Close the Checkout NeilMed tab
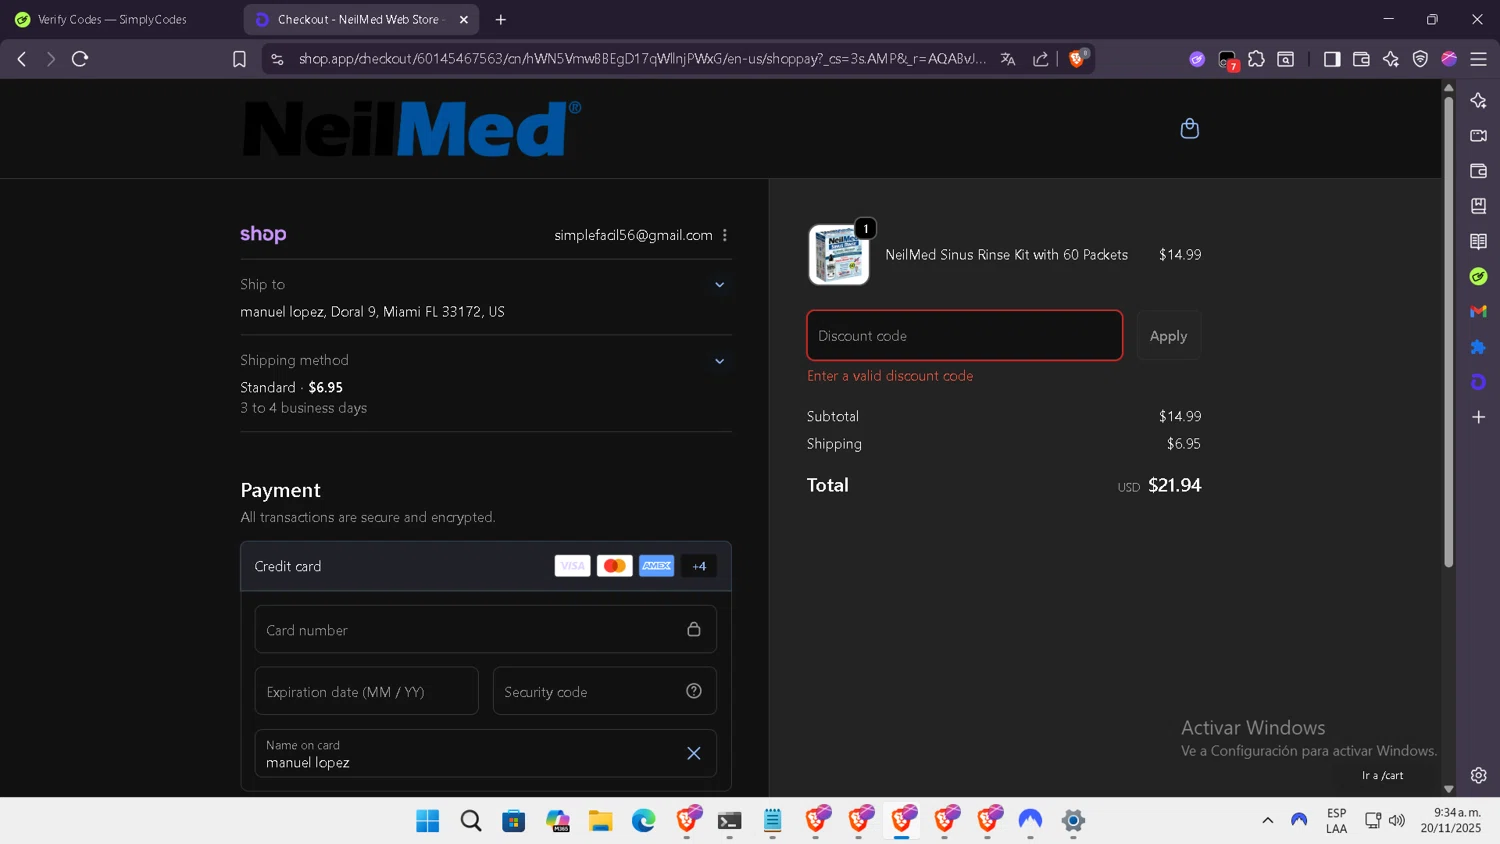The height and width of the screenshot is (844, 1500). coord(464,19)
